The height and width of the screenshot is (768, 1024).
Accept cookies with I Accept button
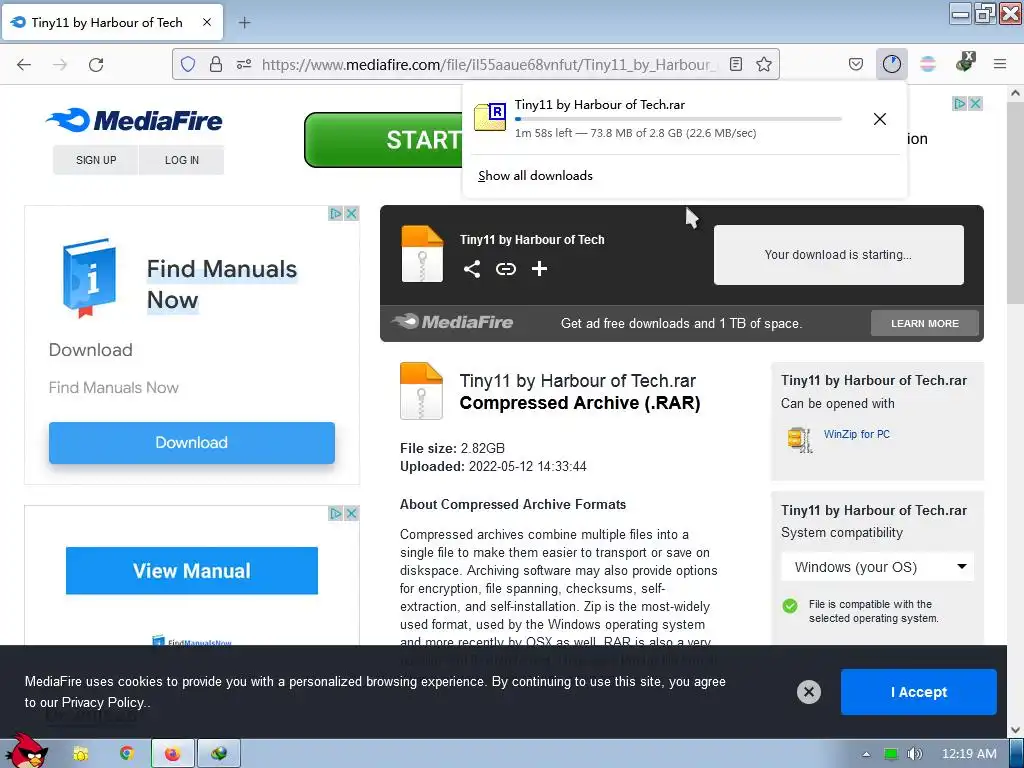coord(918,692)
